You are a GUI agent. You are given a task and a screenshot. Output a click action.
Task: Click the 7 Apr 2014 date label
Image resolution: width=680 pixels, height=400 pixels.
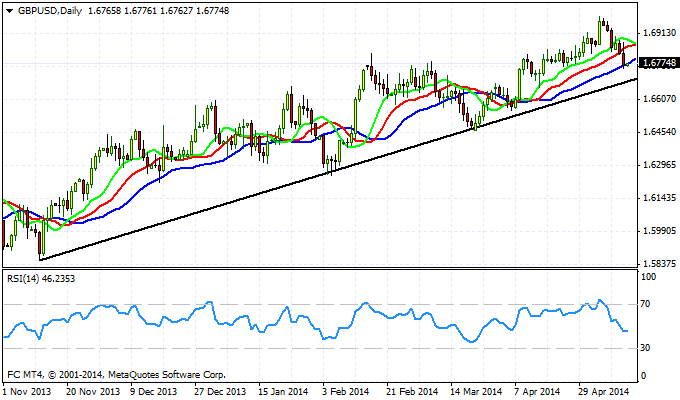click(x=537, y=391)
